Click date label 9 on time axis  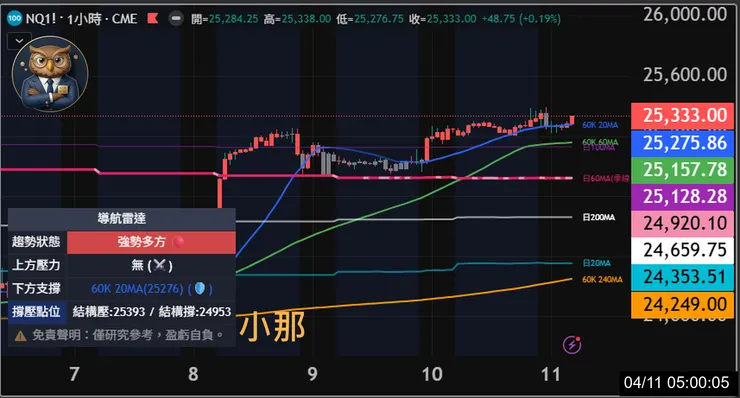312,374
